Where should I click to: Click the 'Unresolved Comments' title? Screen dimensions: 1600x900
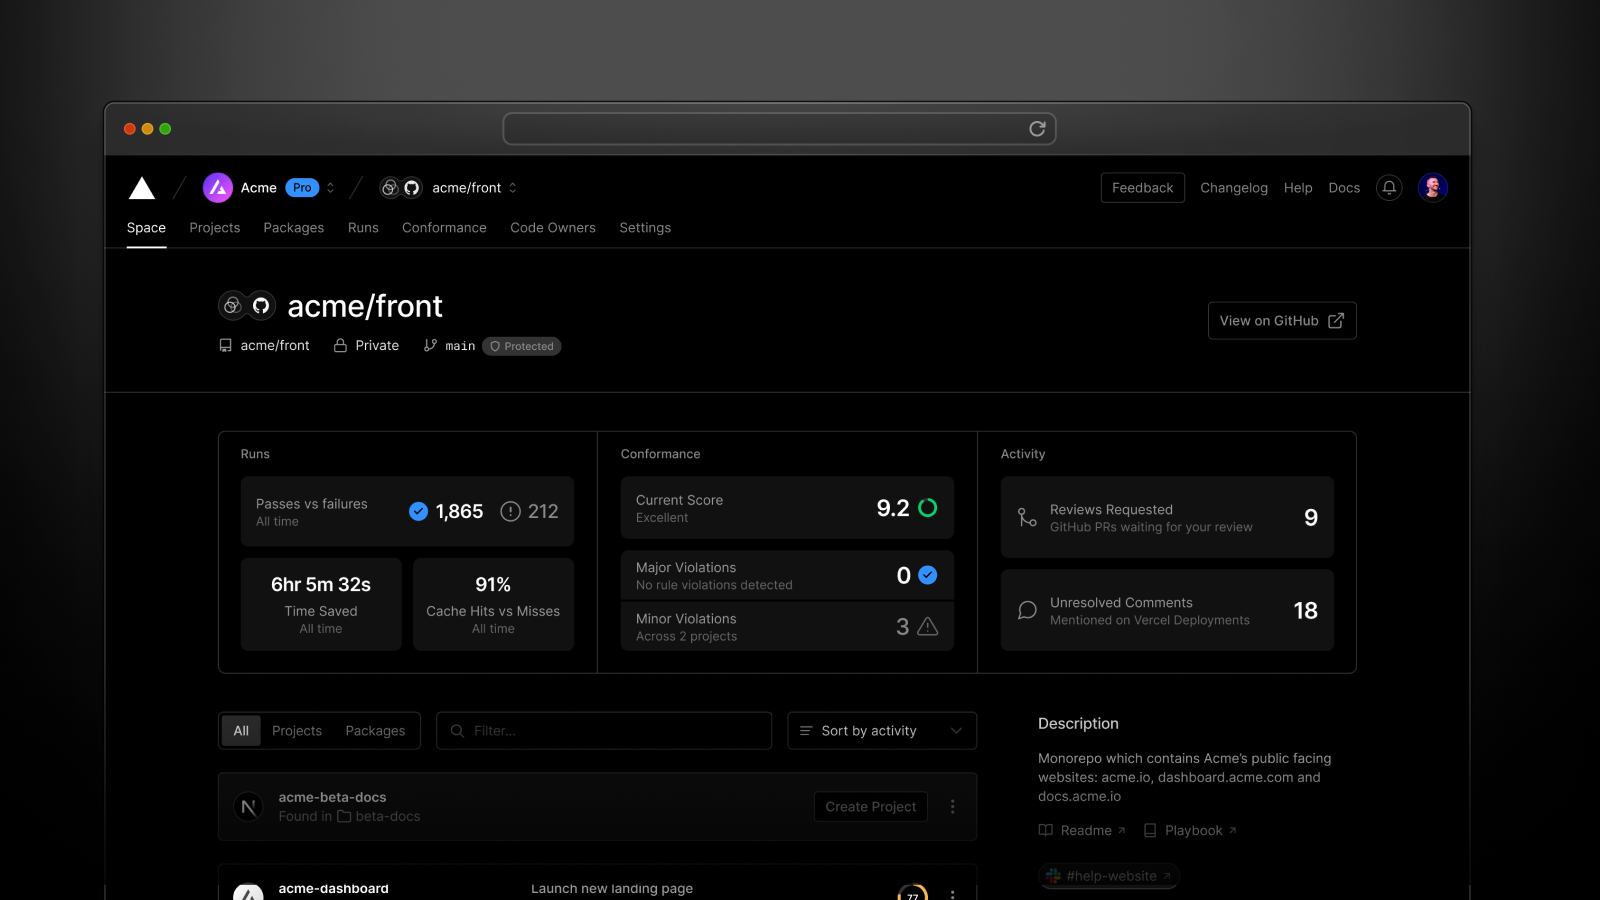(1121, 603)
